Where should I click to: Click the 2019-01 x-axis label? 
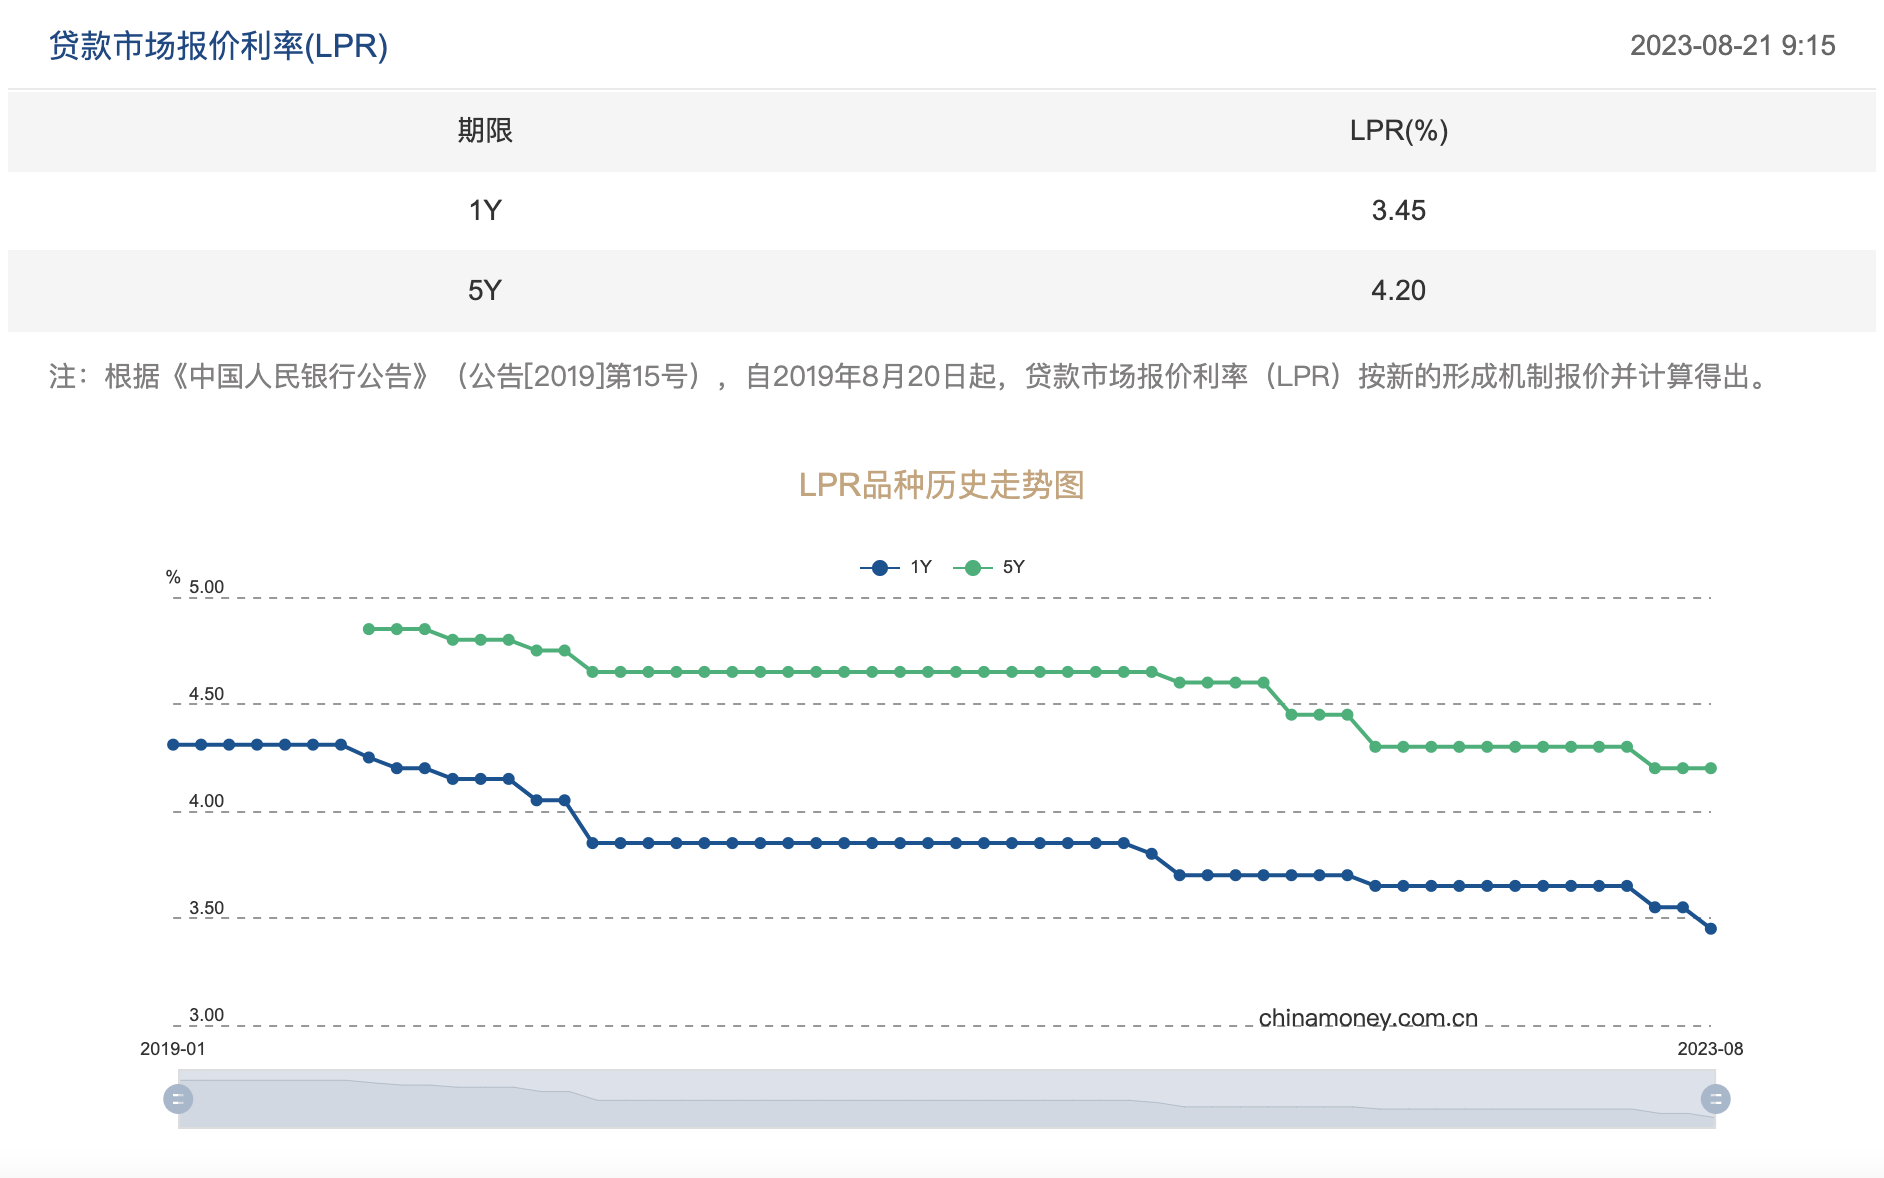[x=172, y=1049]
